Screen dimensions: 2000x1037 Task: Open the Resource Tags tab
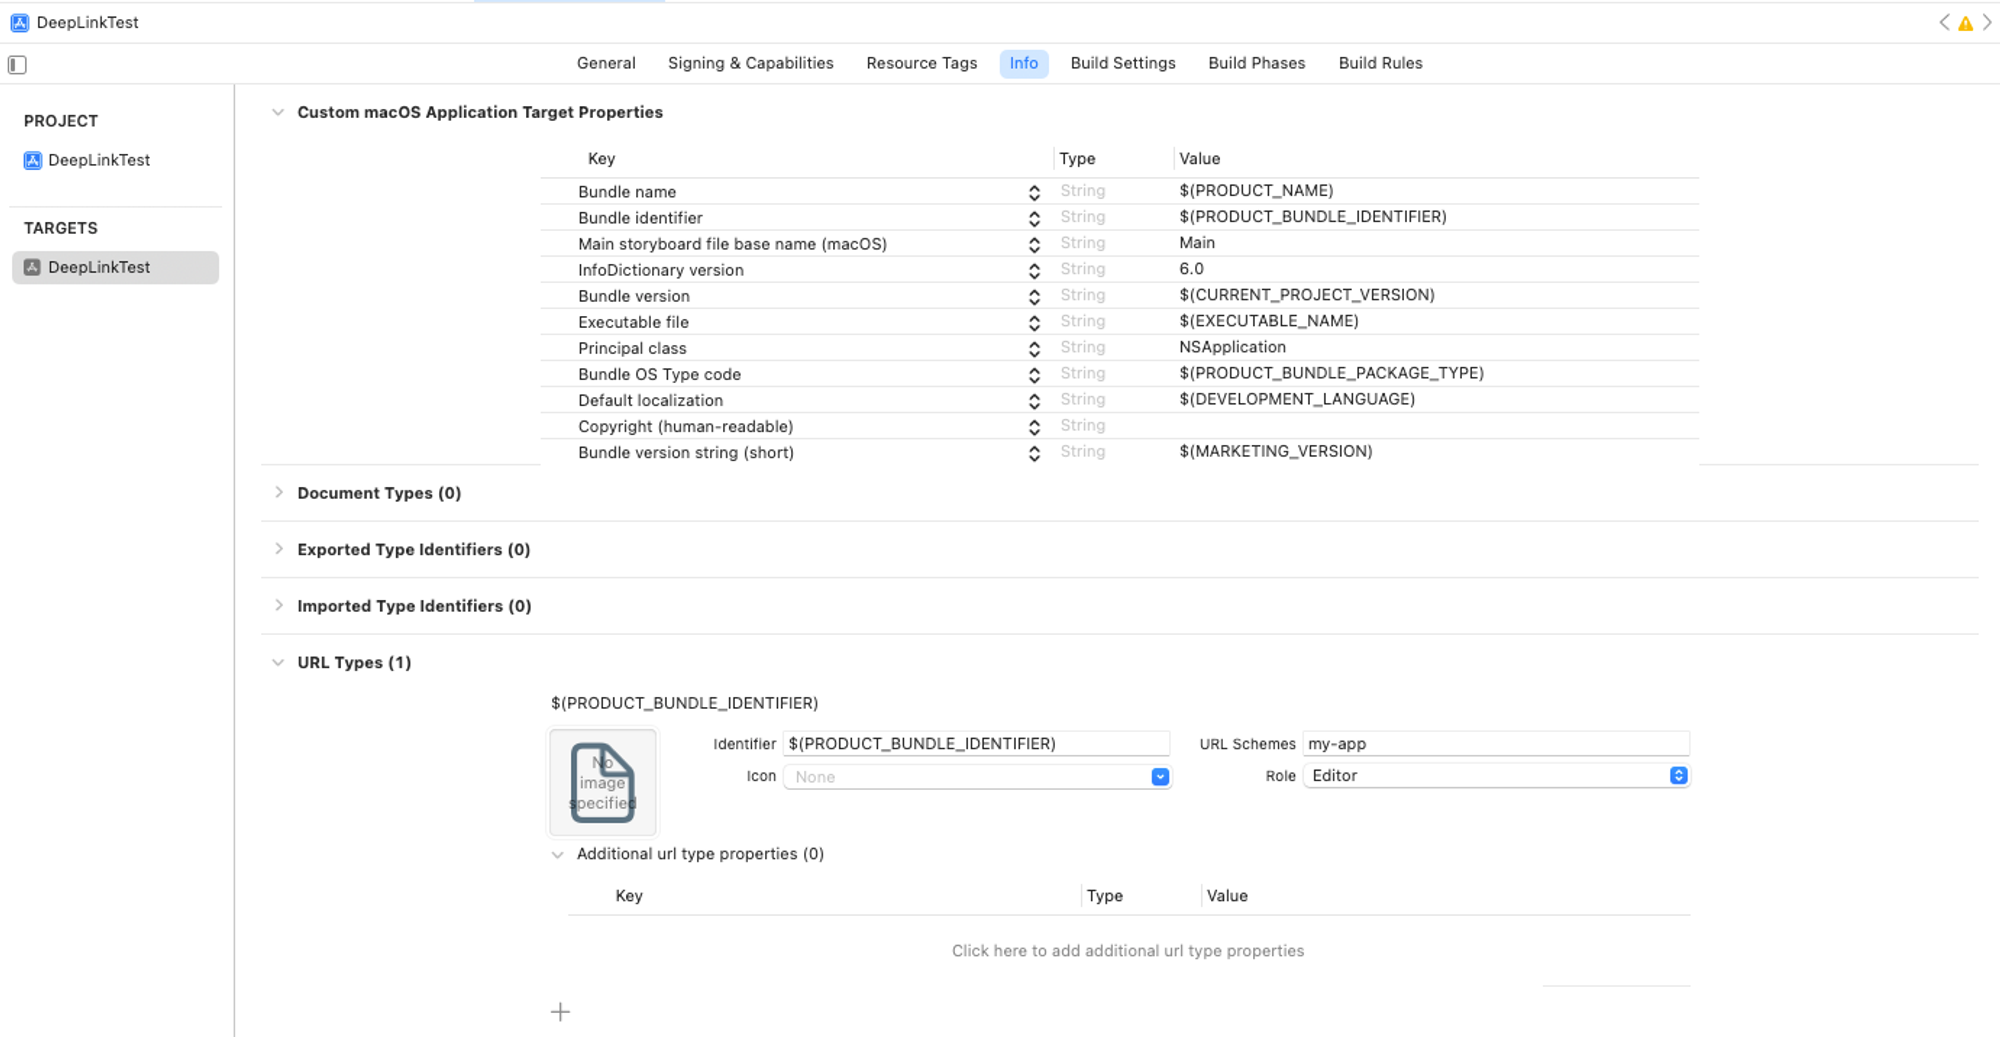pos(921,63)
